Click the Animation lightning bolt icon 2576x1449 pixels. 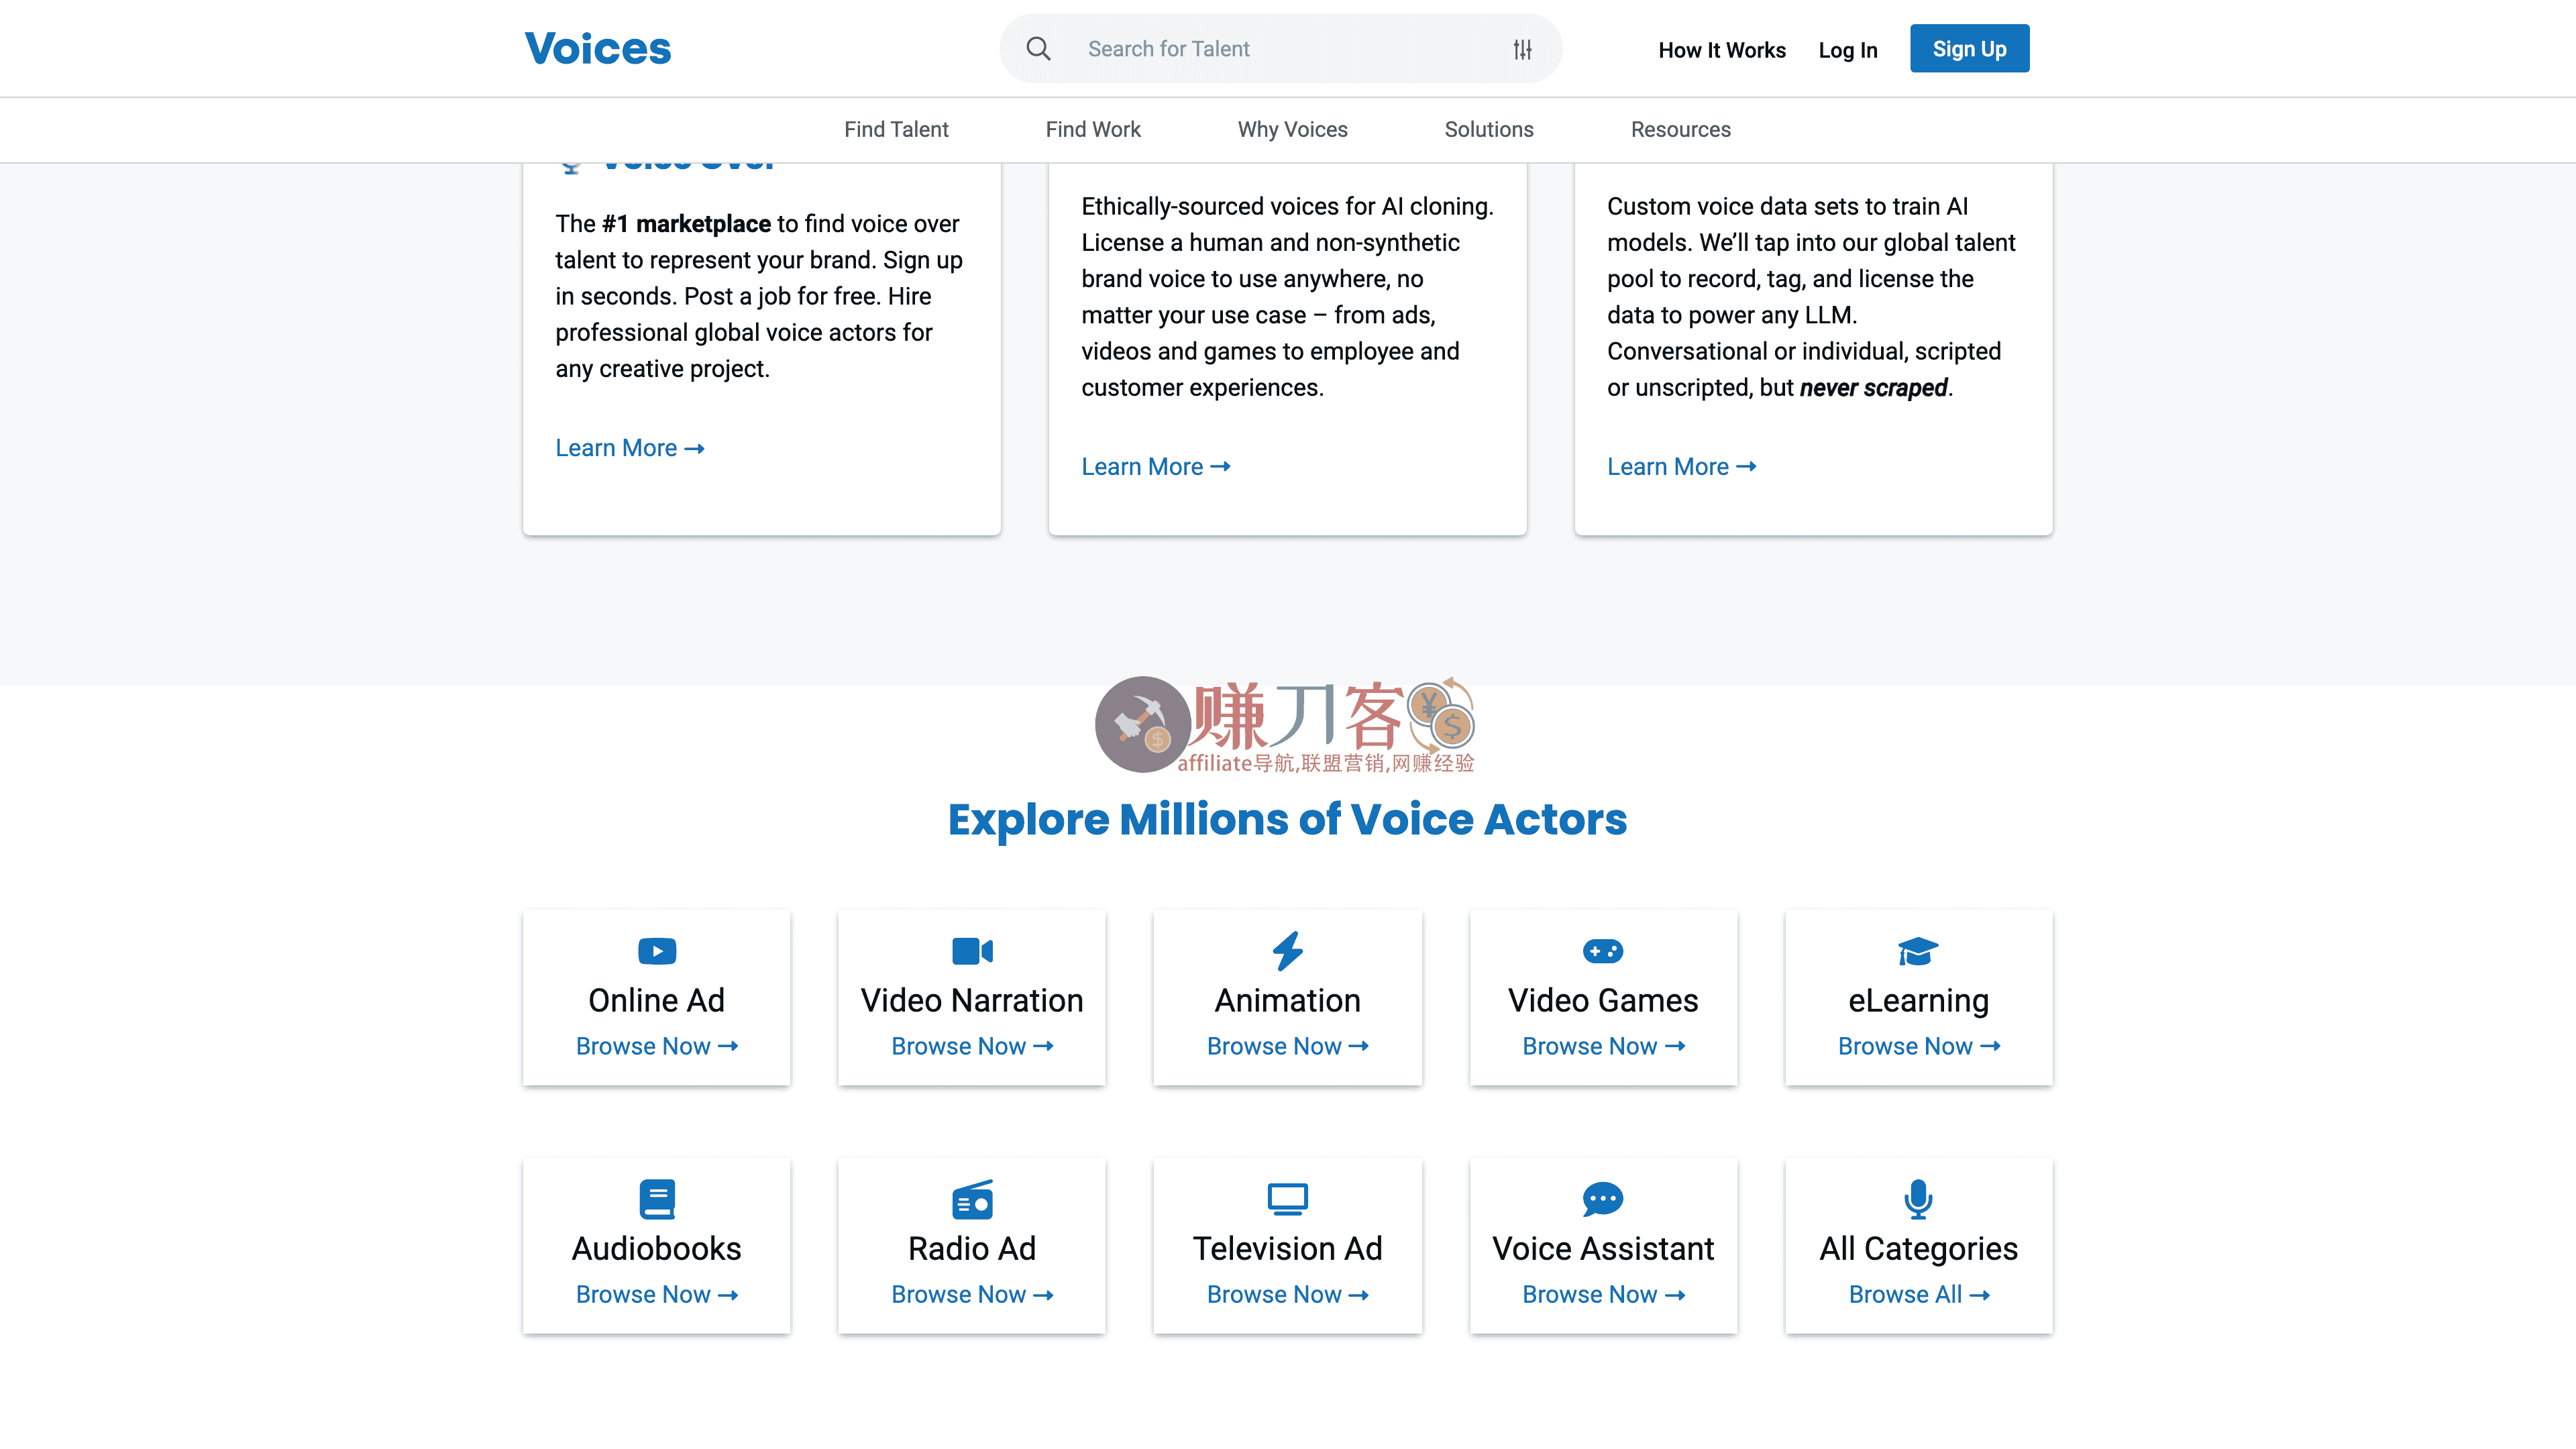pyautogui.click(x=1287, y=950)
